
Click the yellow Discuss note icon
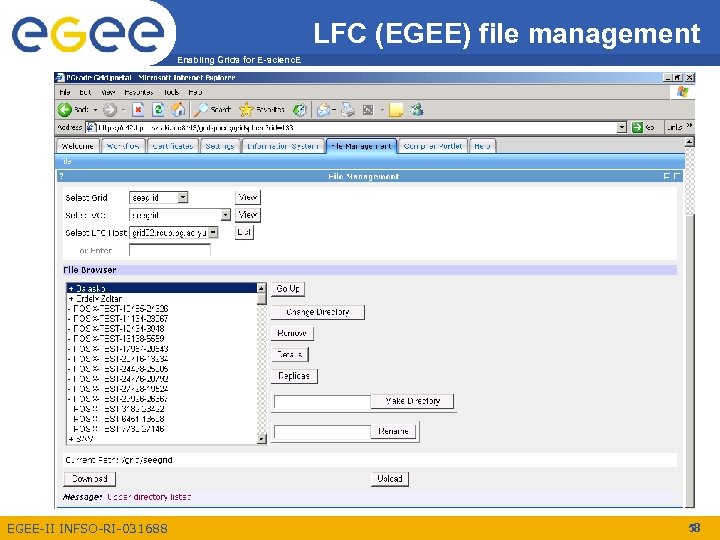396,110
